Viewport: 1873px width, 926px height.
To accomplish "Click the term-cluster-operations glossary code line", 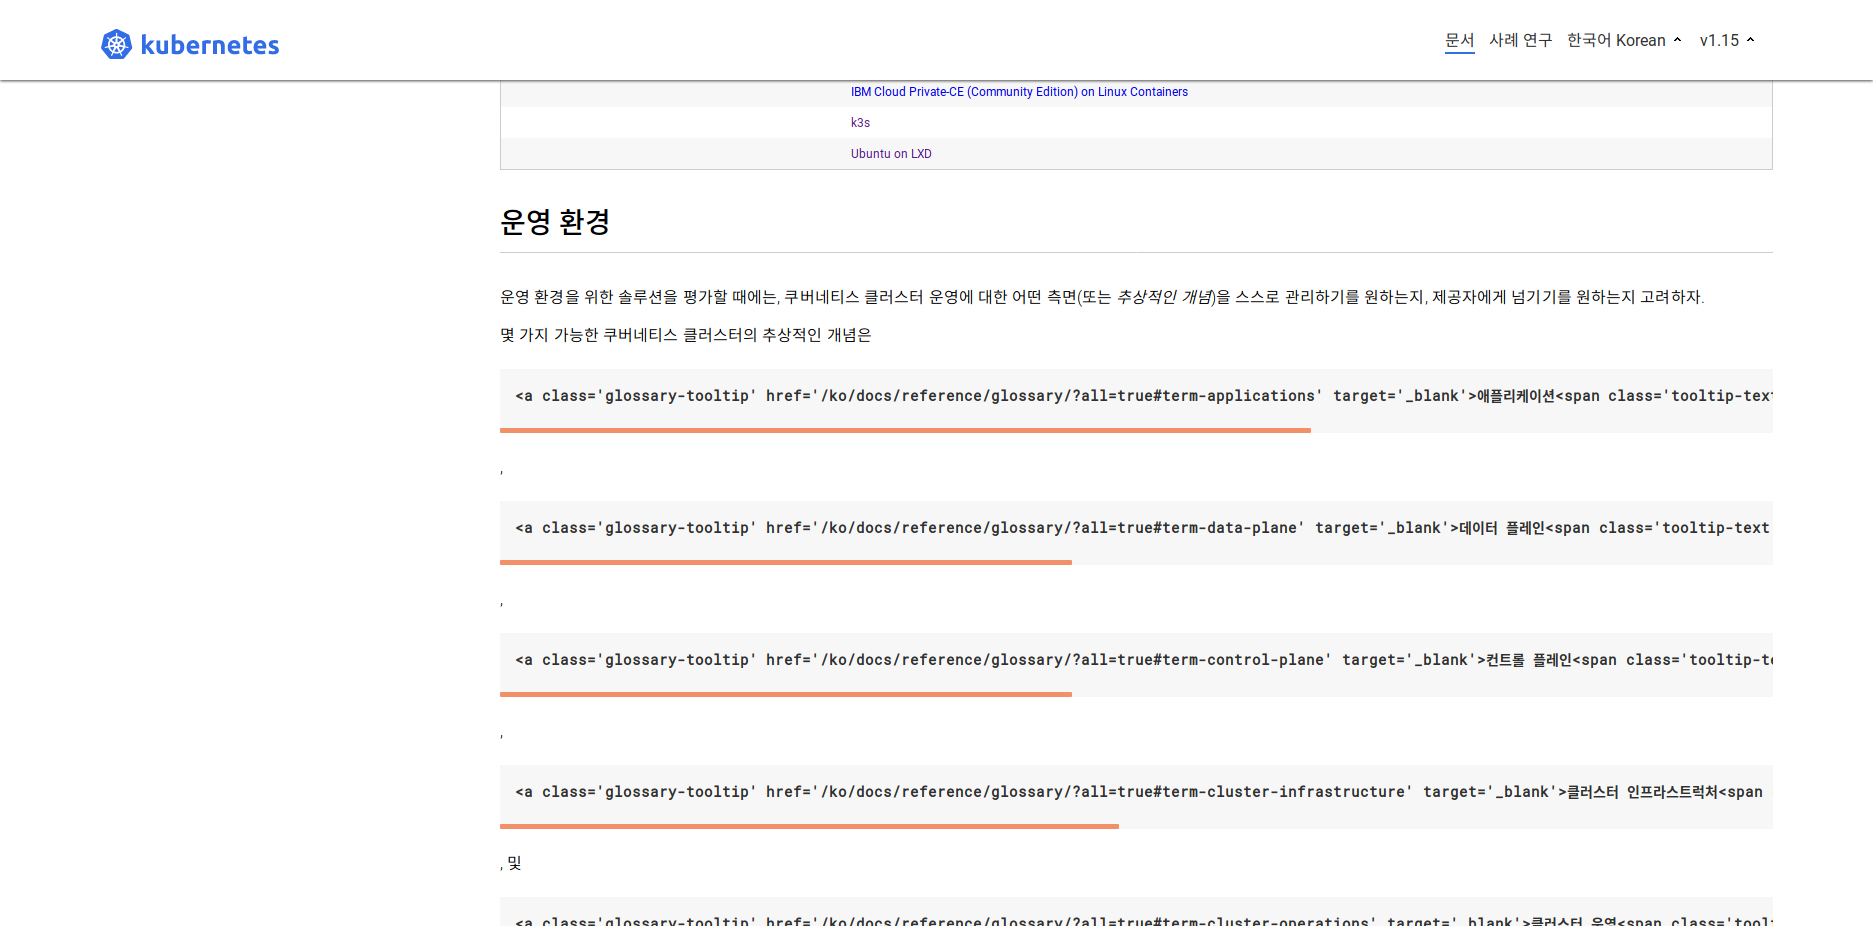I will pyautogui.click(x=1144, y=920).
